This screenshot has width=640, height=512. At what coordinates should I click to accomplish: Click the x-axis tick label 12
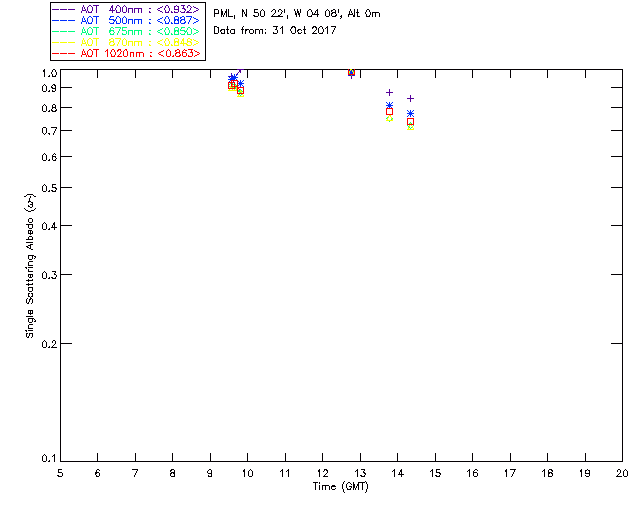pyautogui.click(x=322, y=473)
